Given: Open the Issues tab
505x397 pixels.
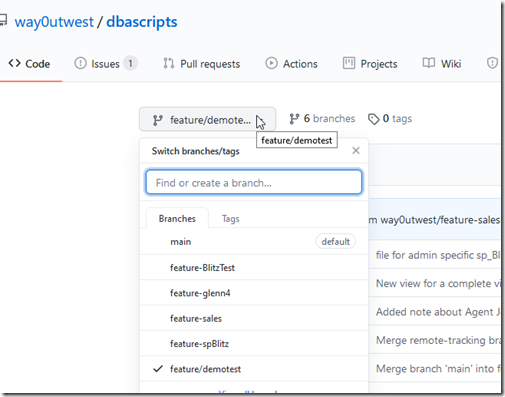Looking at the screenshot, I should 106,64.
